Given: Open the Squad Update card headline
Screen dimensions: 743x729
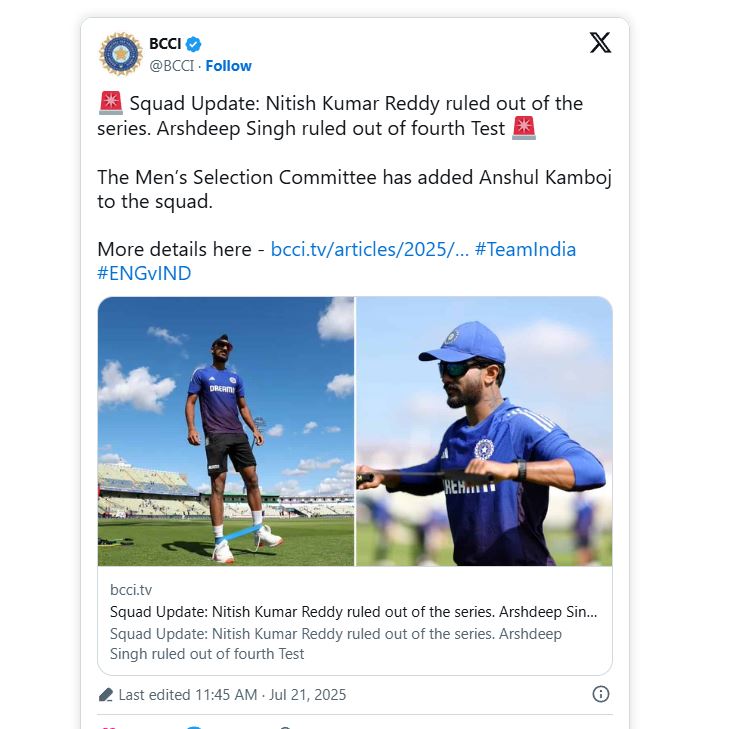Looking at the screenshot, I should click(354, 612).
